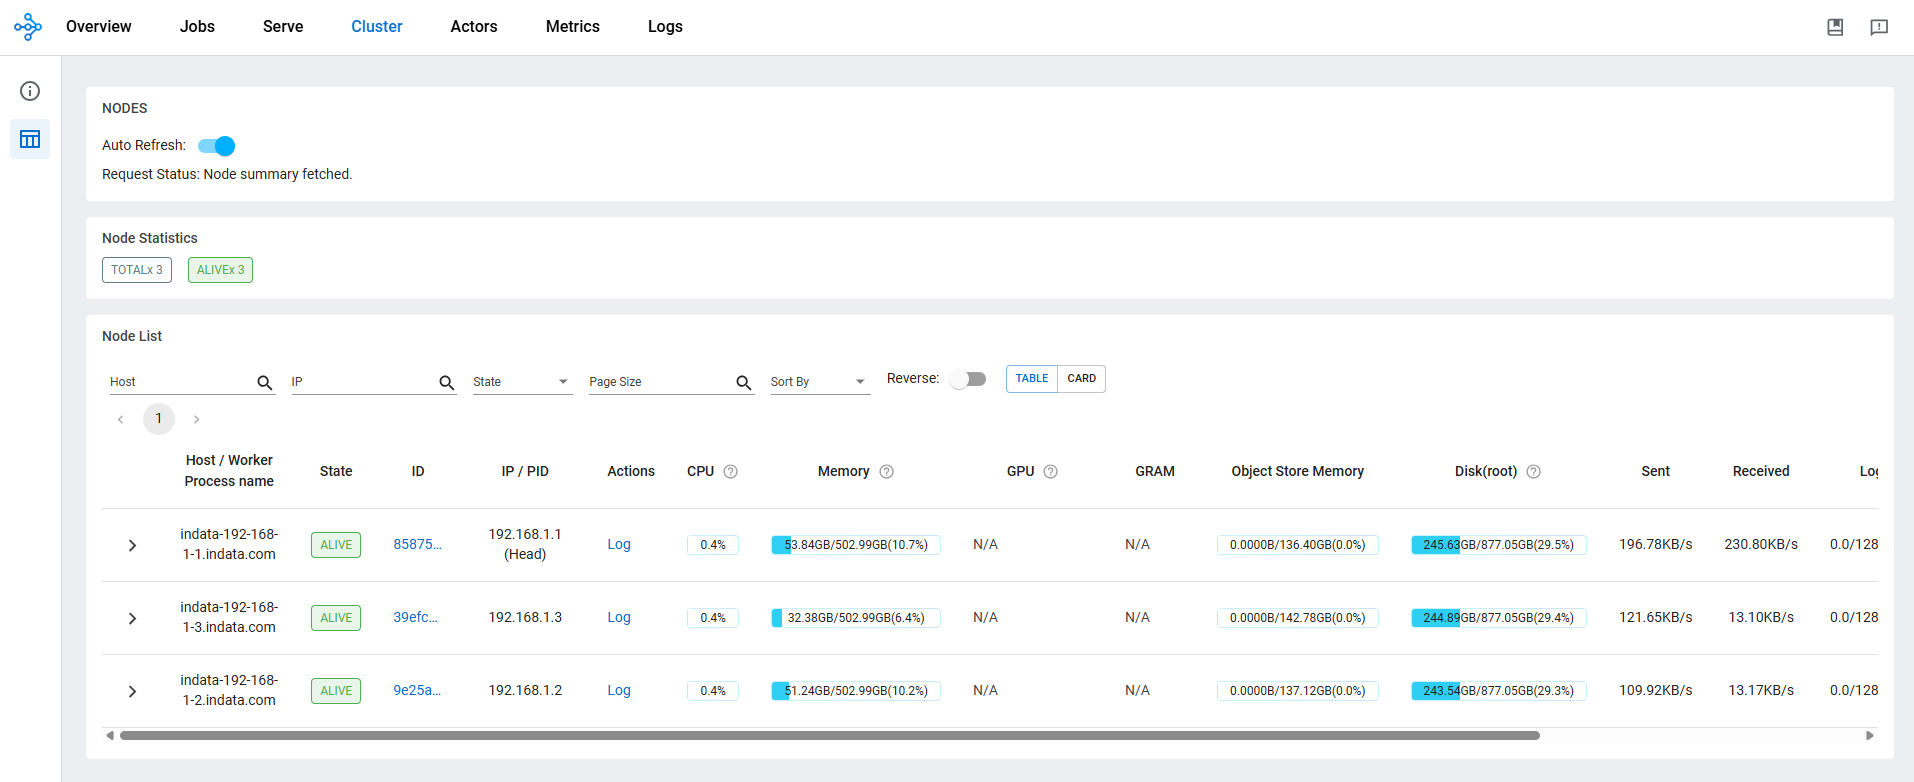This screenshot has width=1914, height=782.
Task: Click the CPU column help icon
Action: [x=731, y=472]
